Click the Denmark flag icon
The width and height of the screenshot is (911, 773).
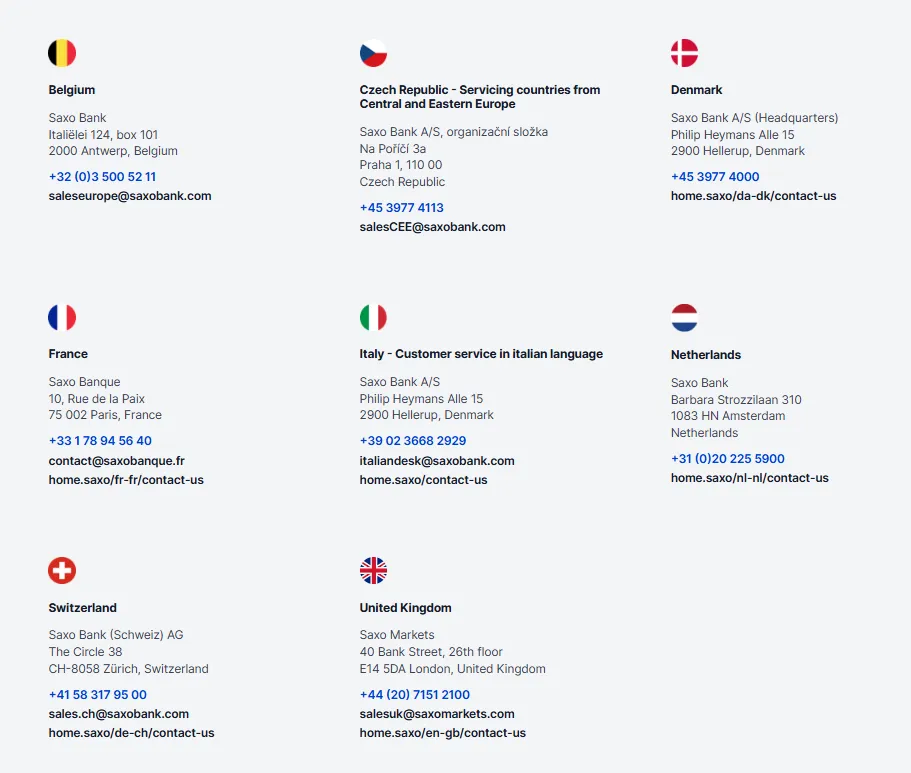point(684,53)
